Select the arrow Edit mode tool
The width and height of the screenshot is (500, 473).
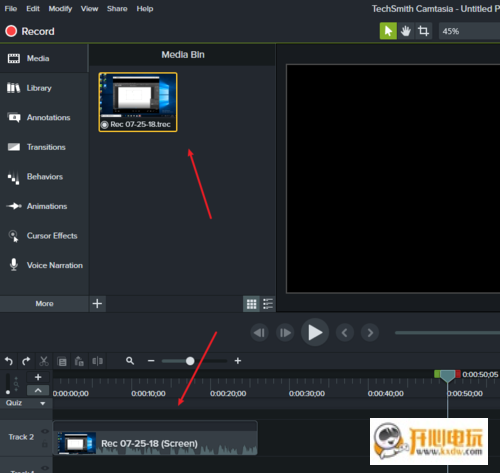click(388, 31)
